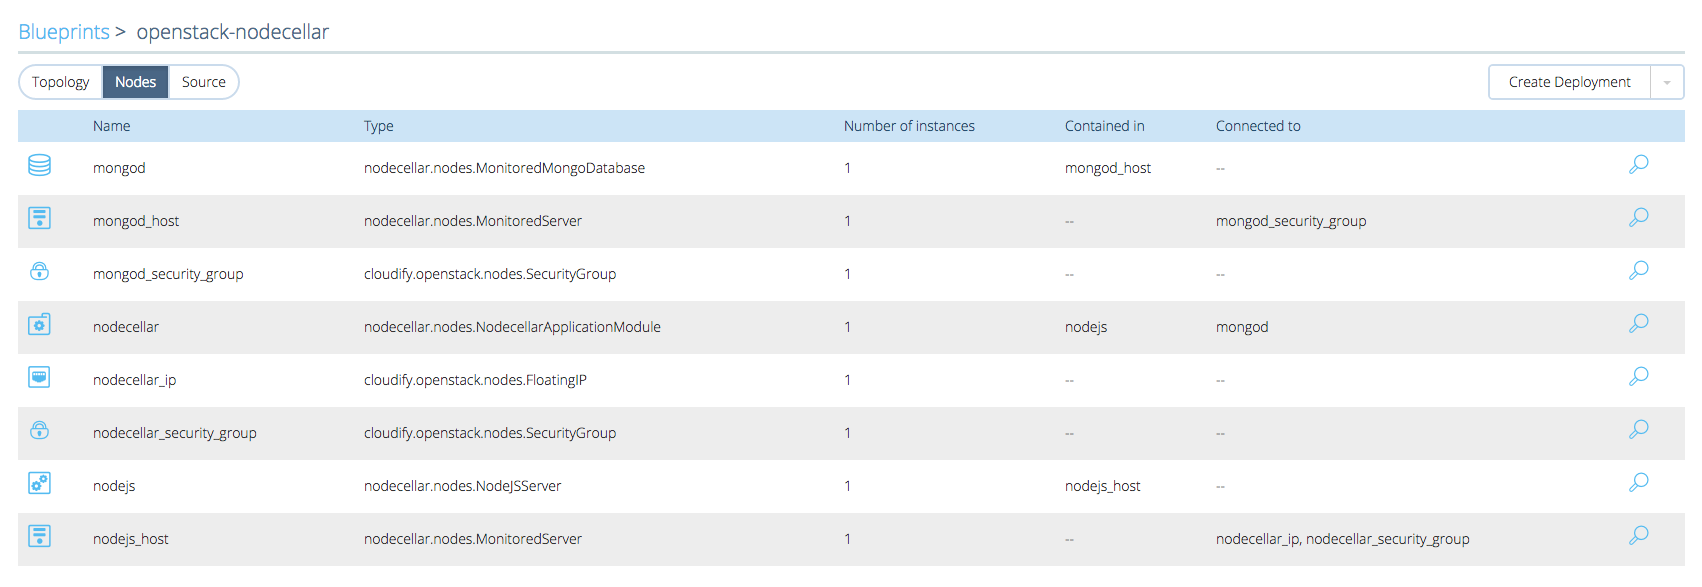The image size is (1702, 587).
Task: Click nodejs_host in Contained in column
Action: pyautogui.click(x=1103, y=486)
